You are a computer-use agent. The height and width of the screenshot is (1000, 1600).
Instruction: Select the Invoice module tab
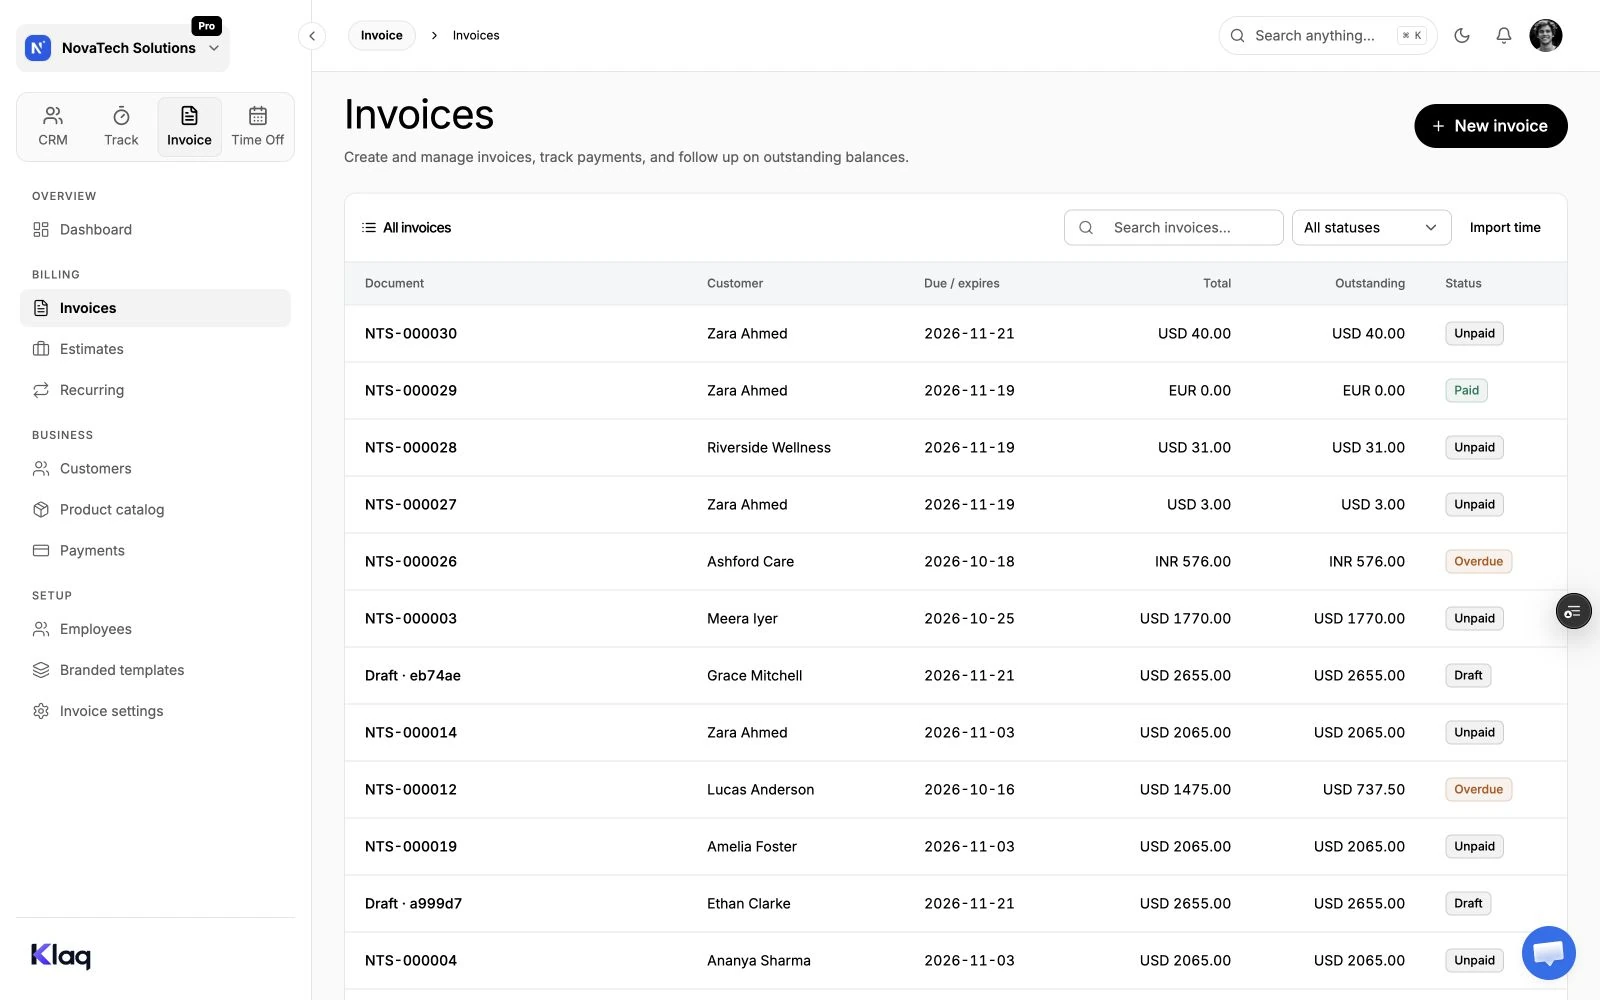[189, 127]
